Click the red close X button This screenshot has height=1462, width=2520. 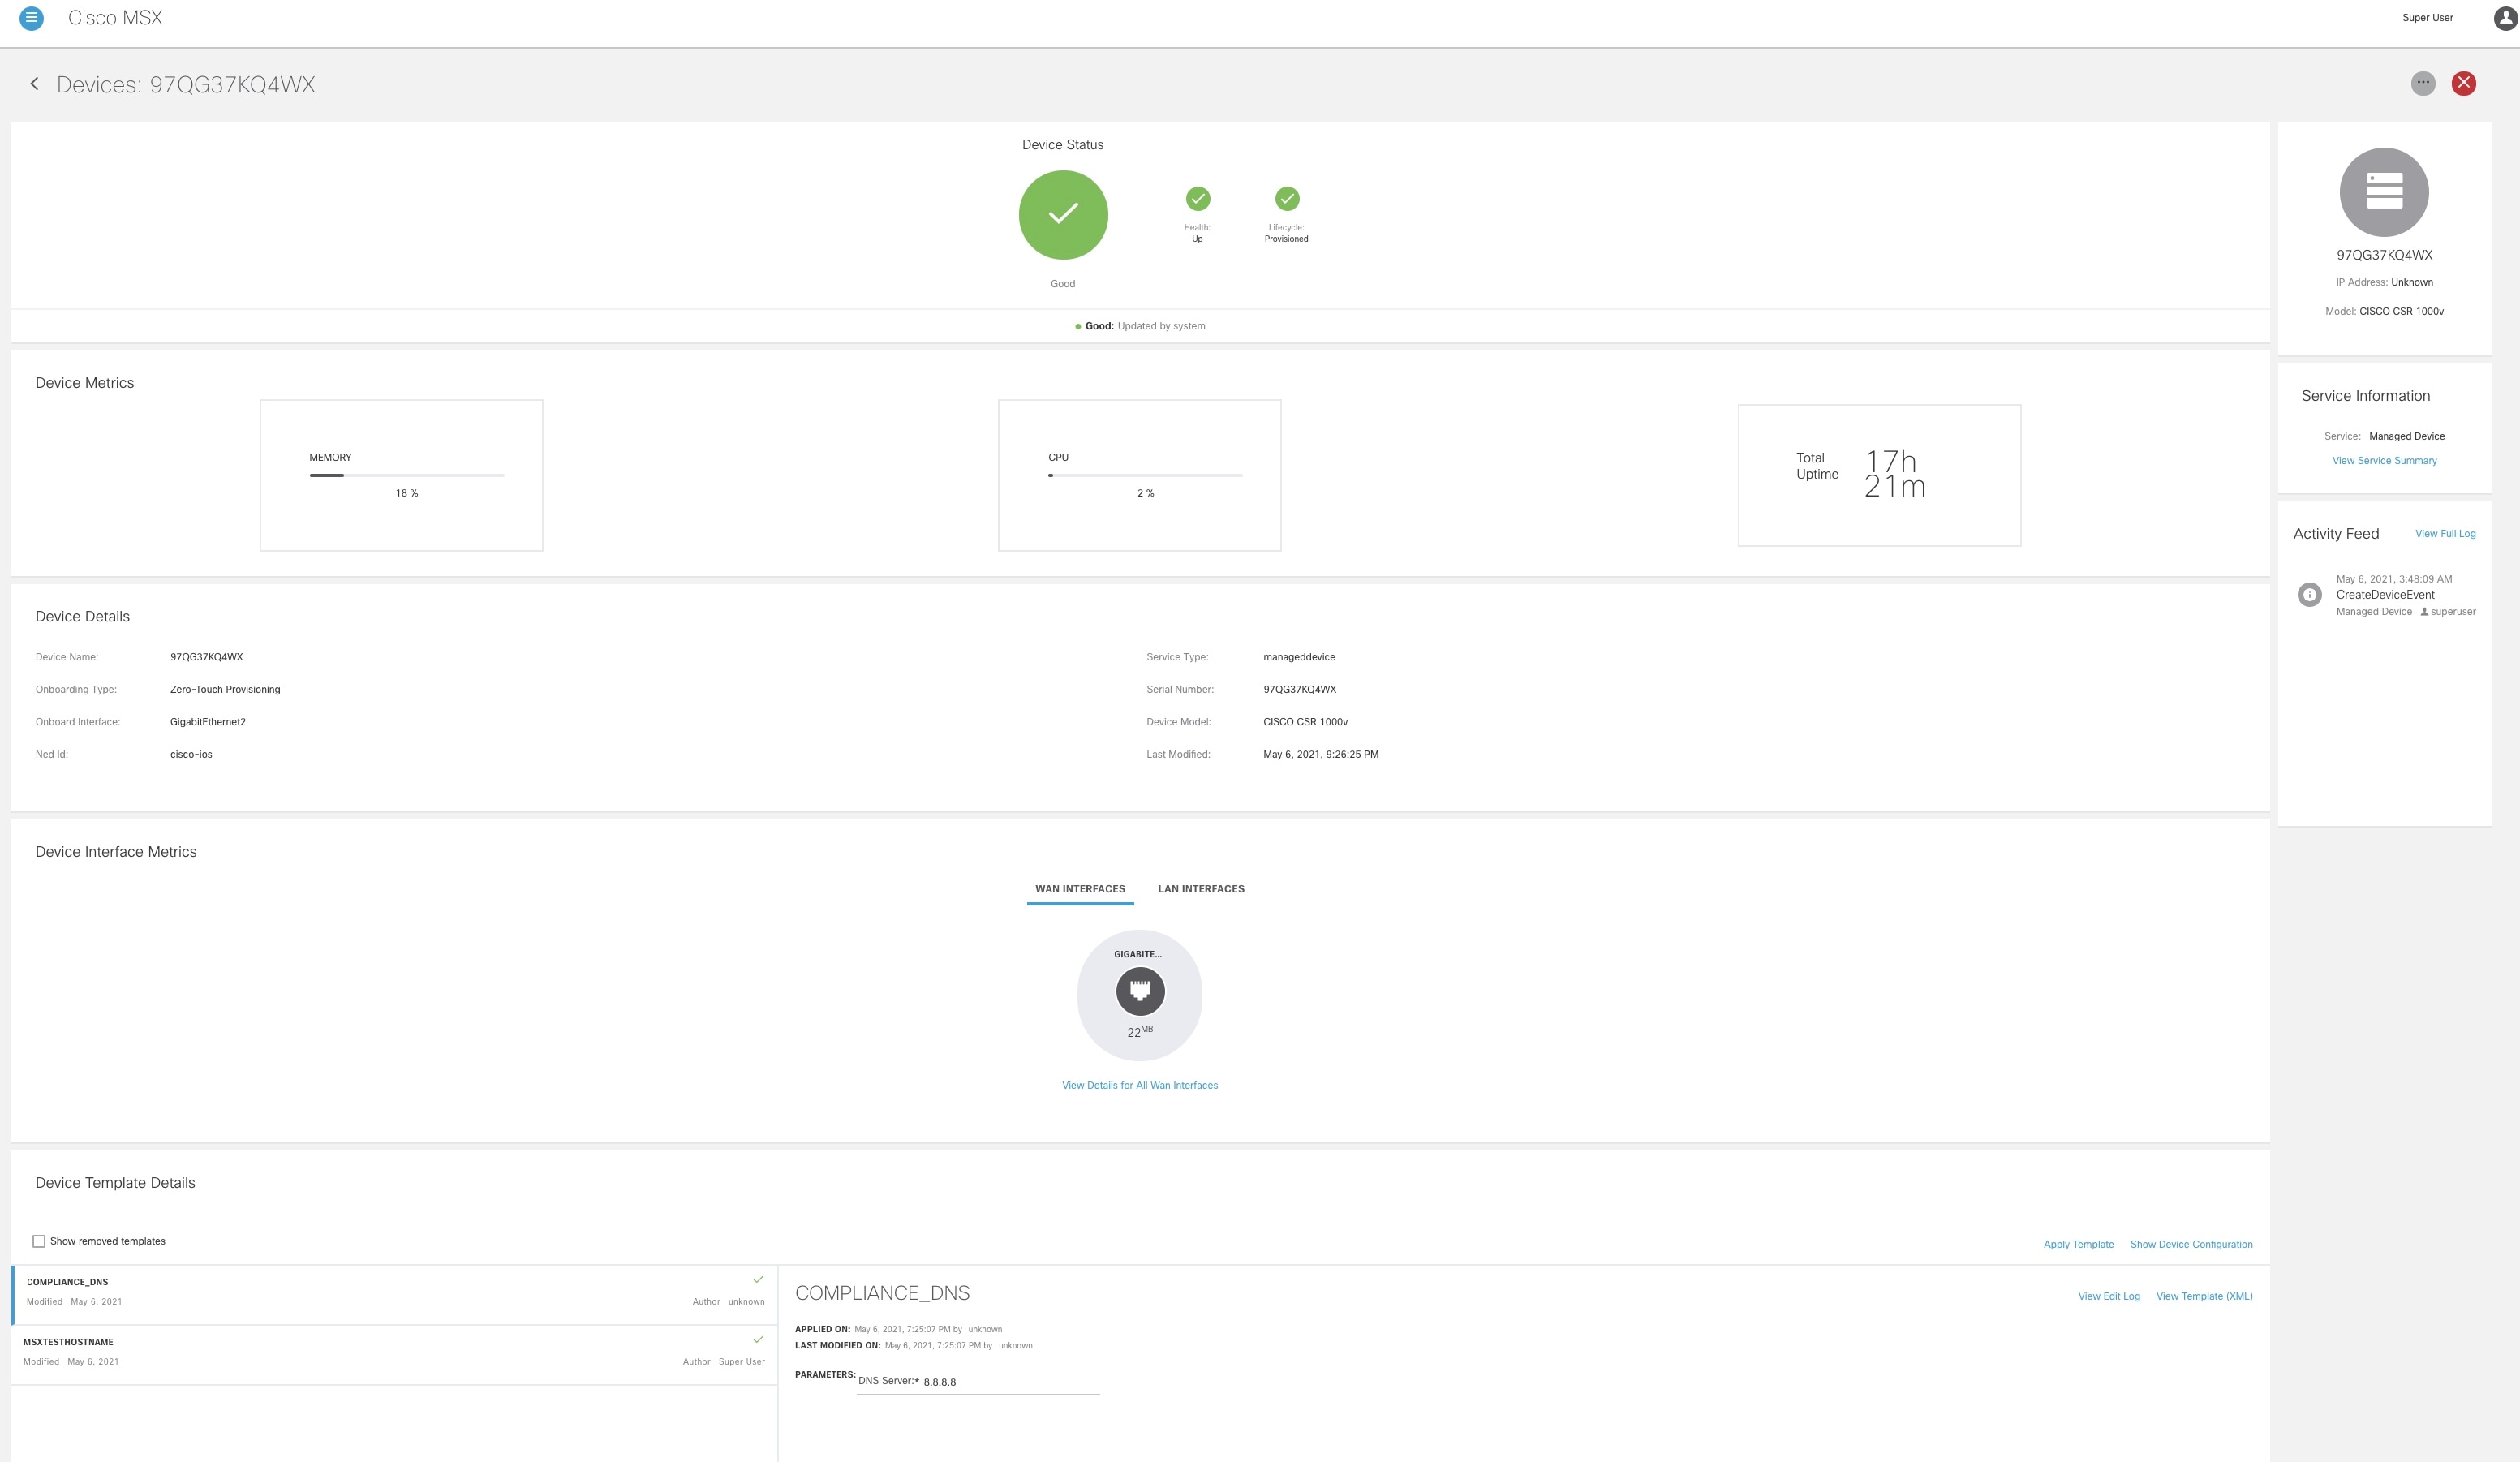(x=2464, y=83)
